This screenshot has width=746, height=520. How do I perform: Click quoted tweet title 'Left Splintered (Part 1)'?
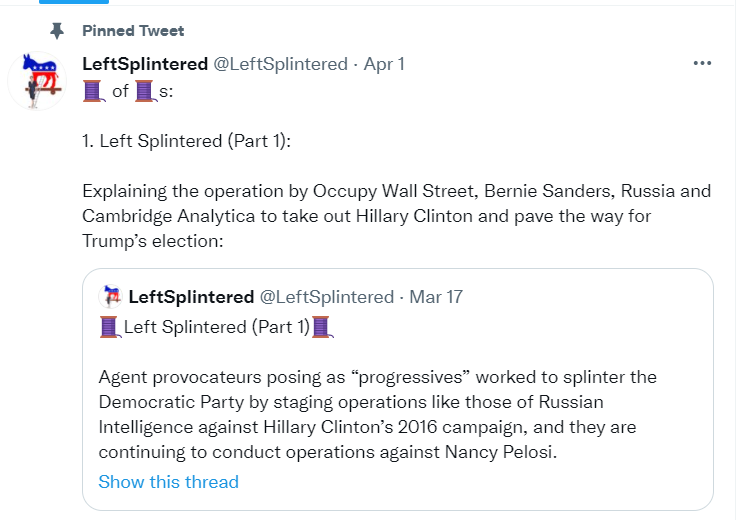(x=216, y=326)
